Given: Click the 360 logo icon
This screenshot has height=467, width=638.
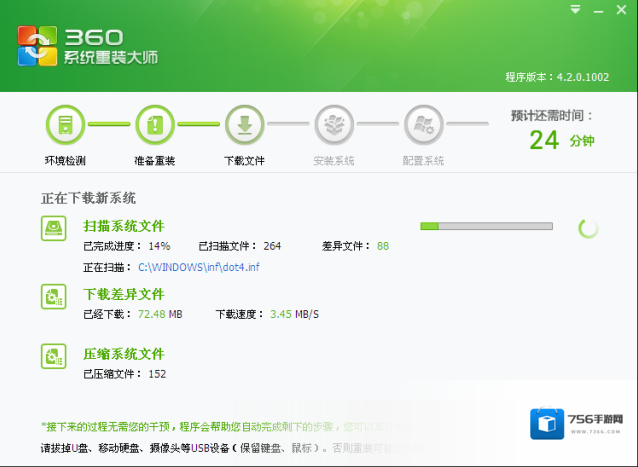Looking at the screenshot, I should 38,45.
